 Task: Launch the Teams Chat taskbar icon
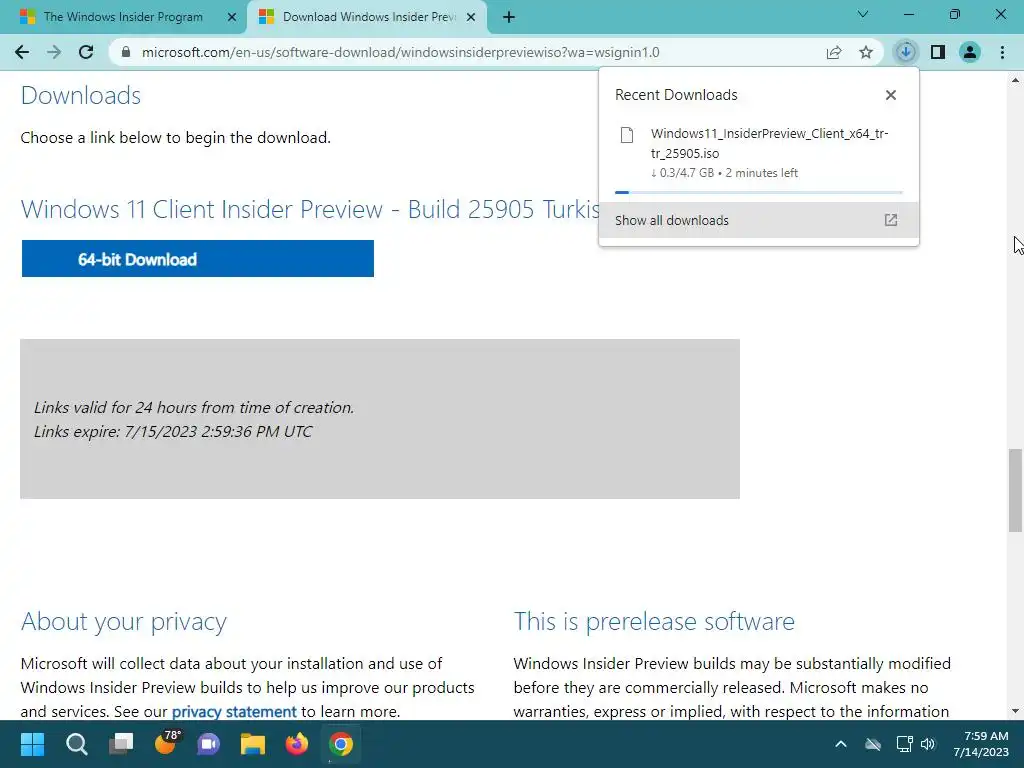(209, 744)
